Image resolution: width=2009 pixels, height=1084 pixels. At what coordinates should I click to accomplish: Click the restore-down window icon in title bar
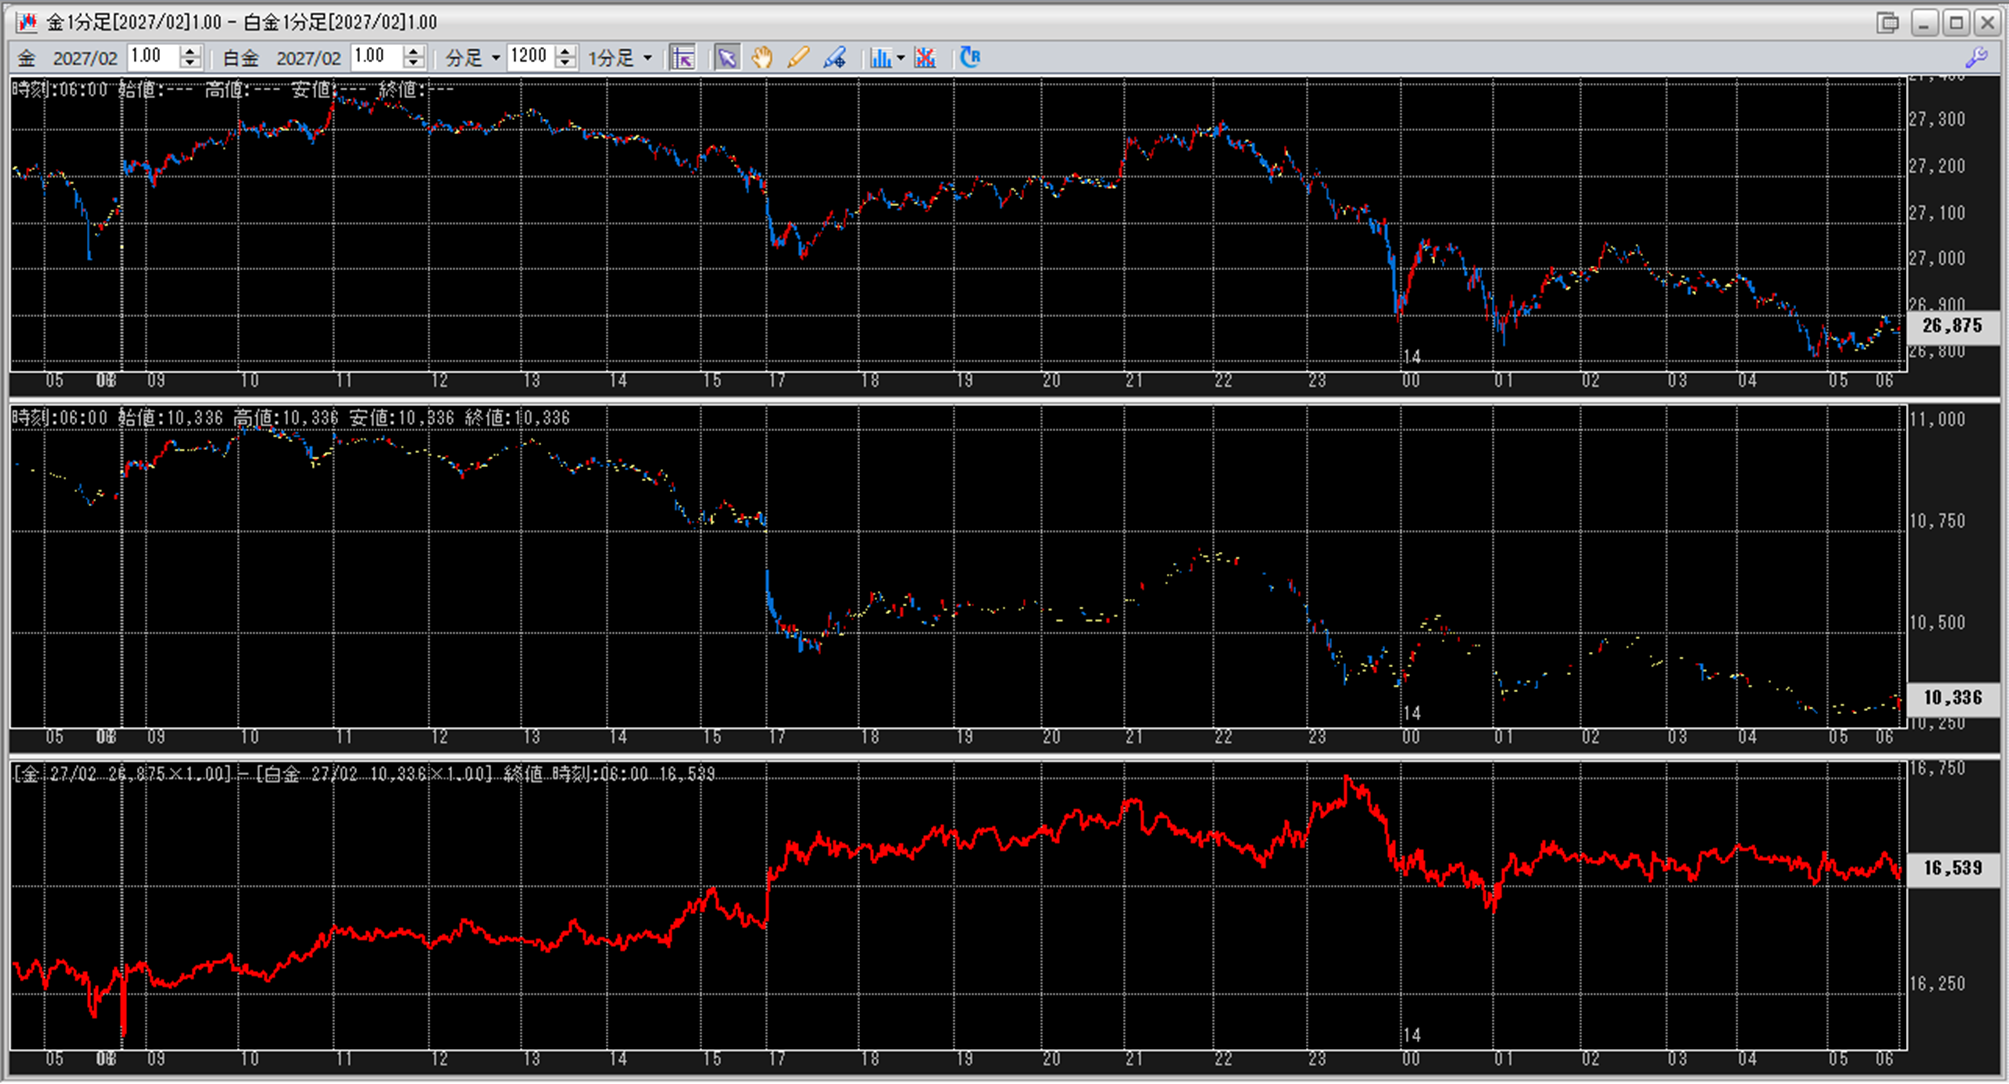point(1887,22)
